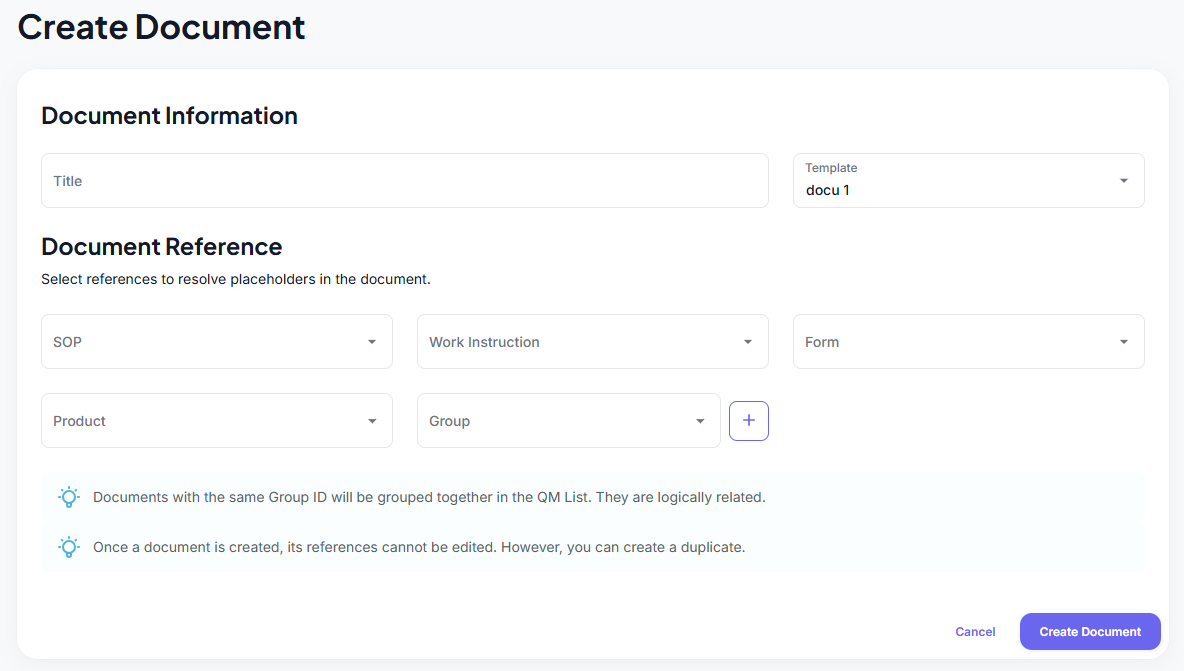Open the Work Instruction dropdown

click(592, 341)
